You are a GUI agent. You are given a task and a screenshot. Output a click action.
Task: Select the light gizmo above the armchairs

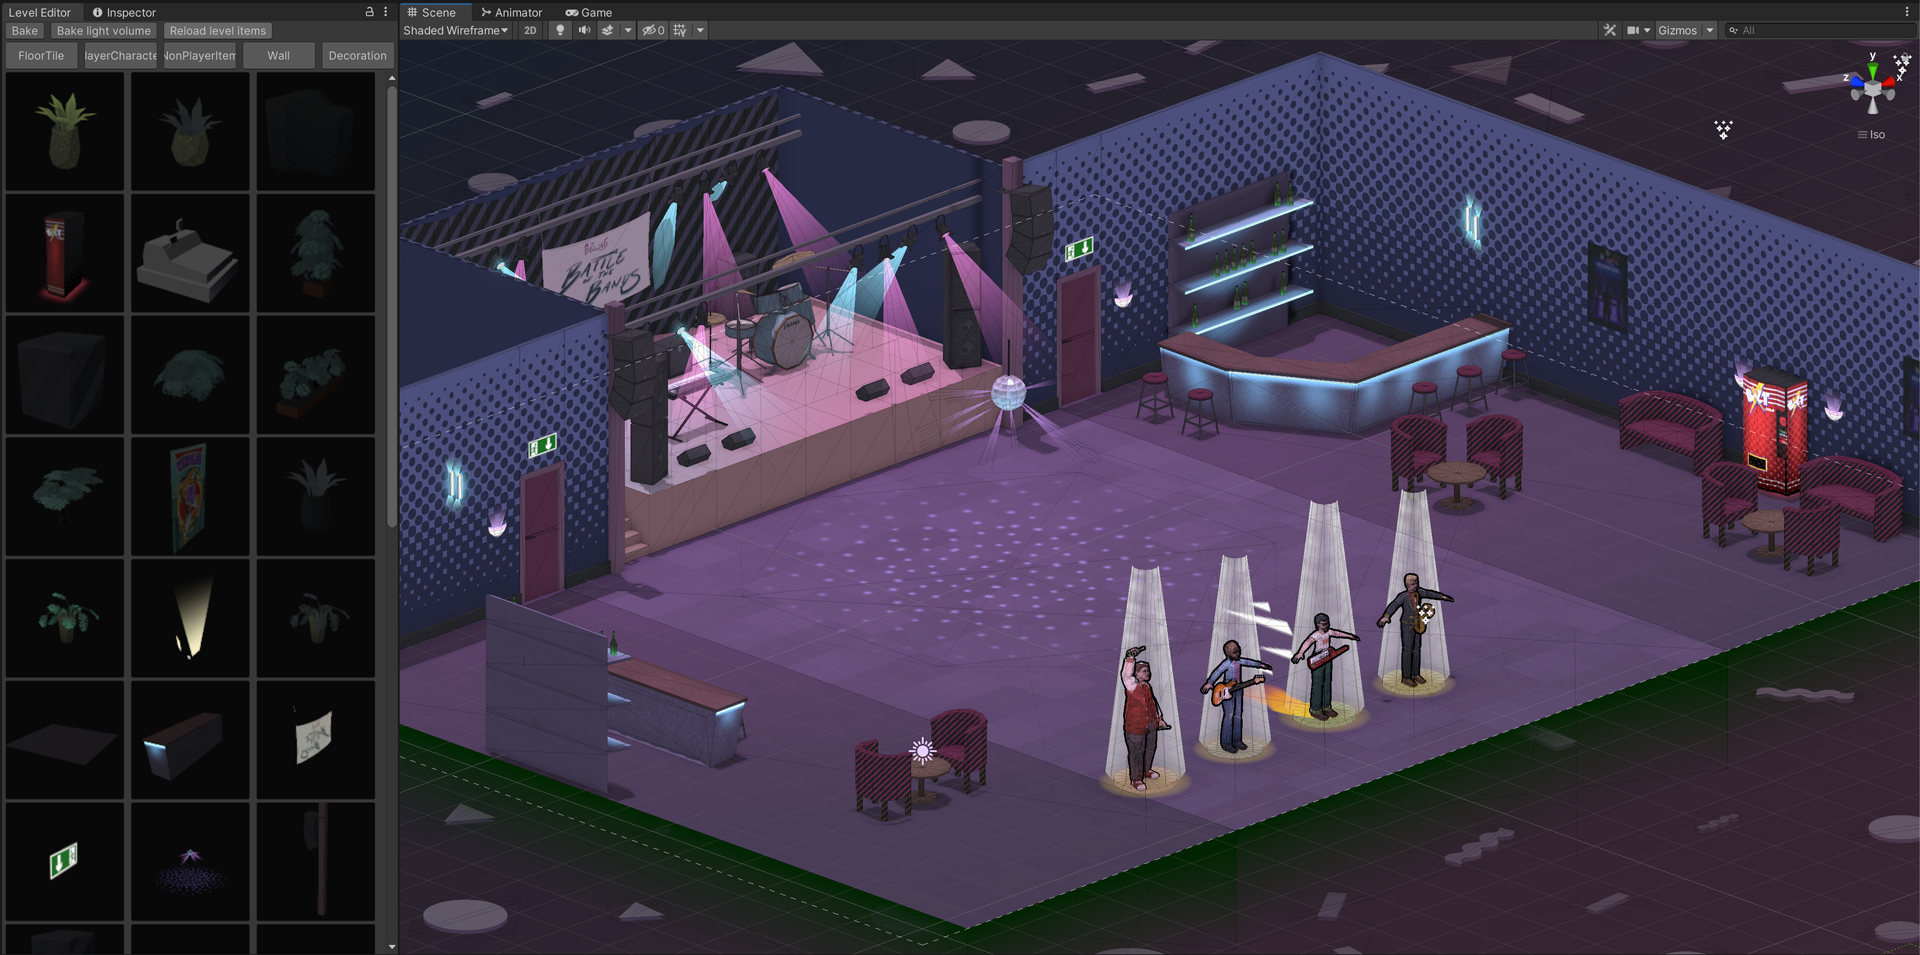[922, 750]
